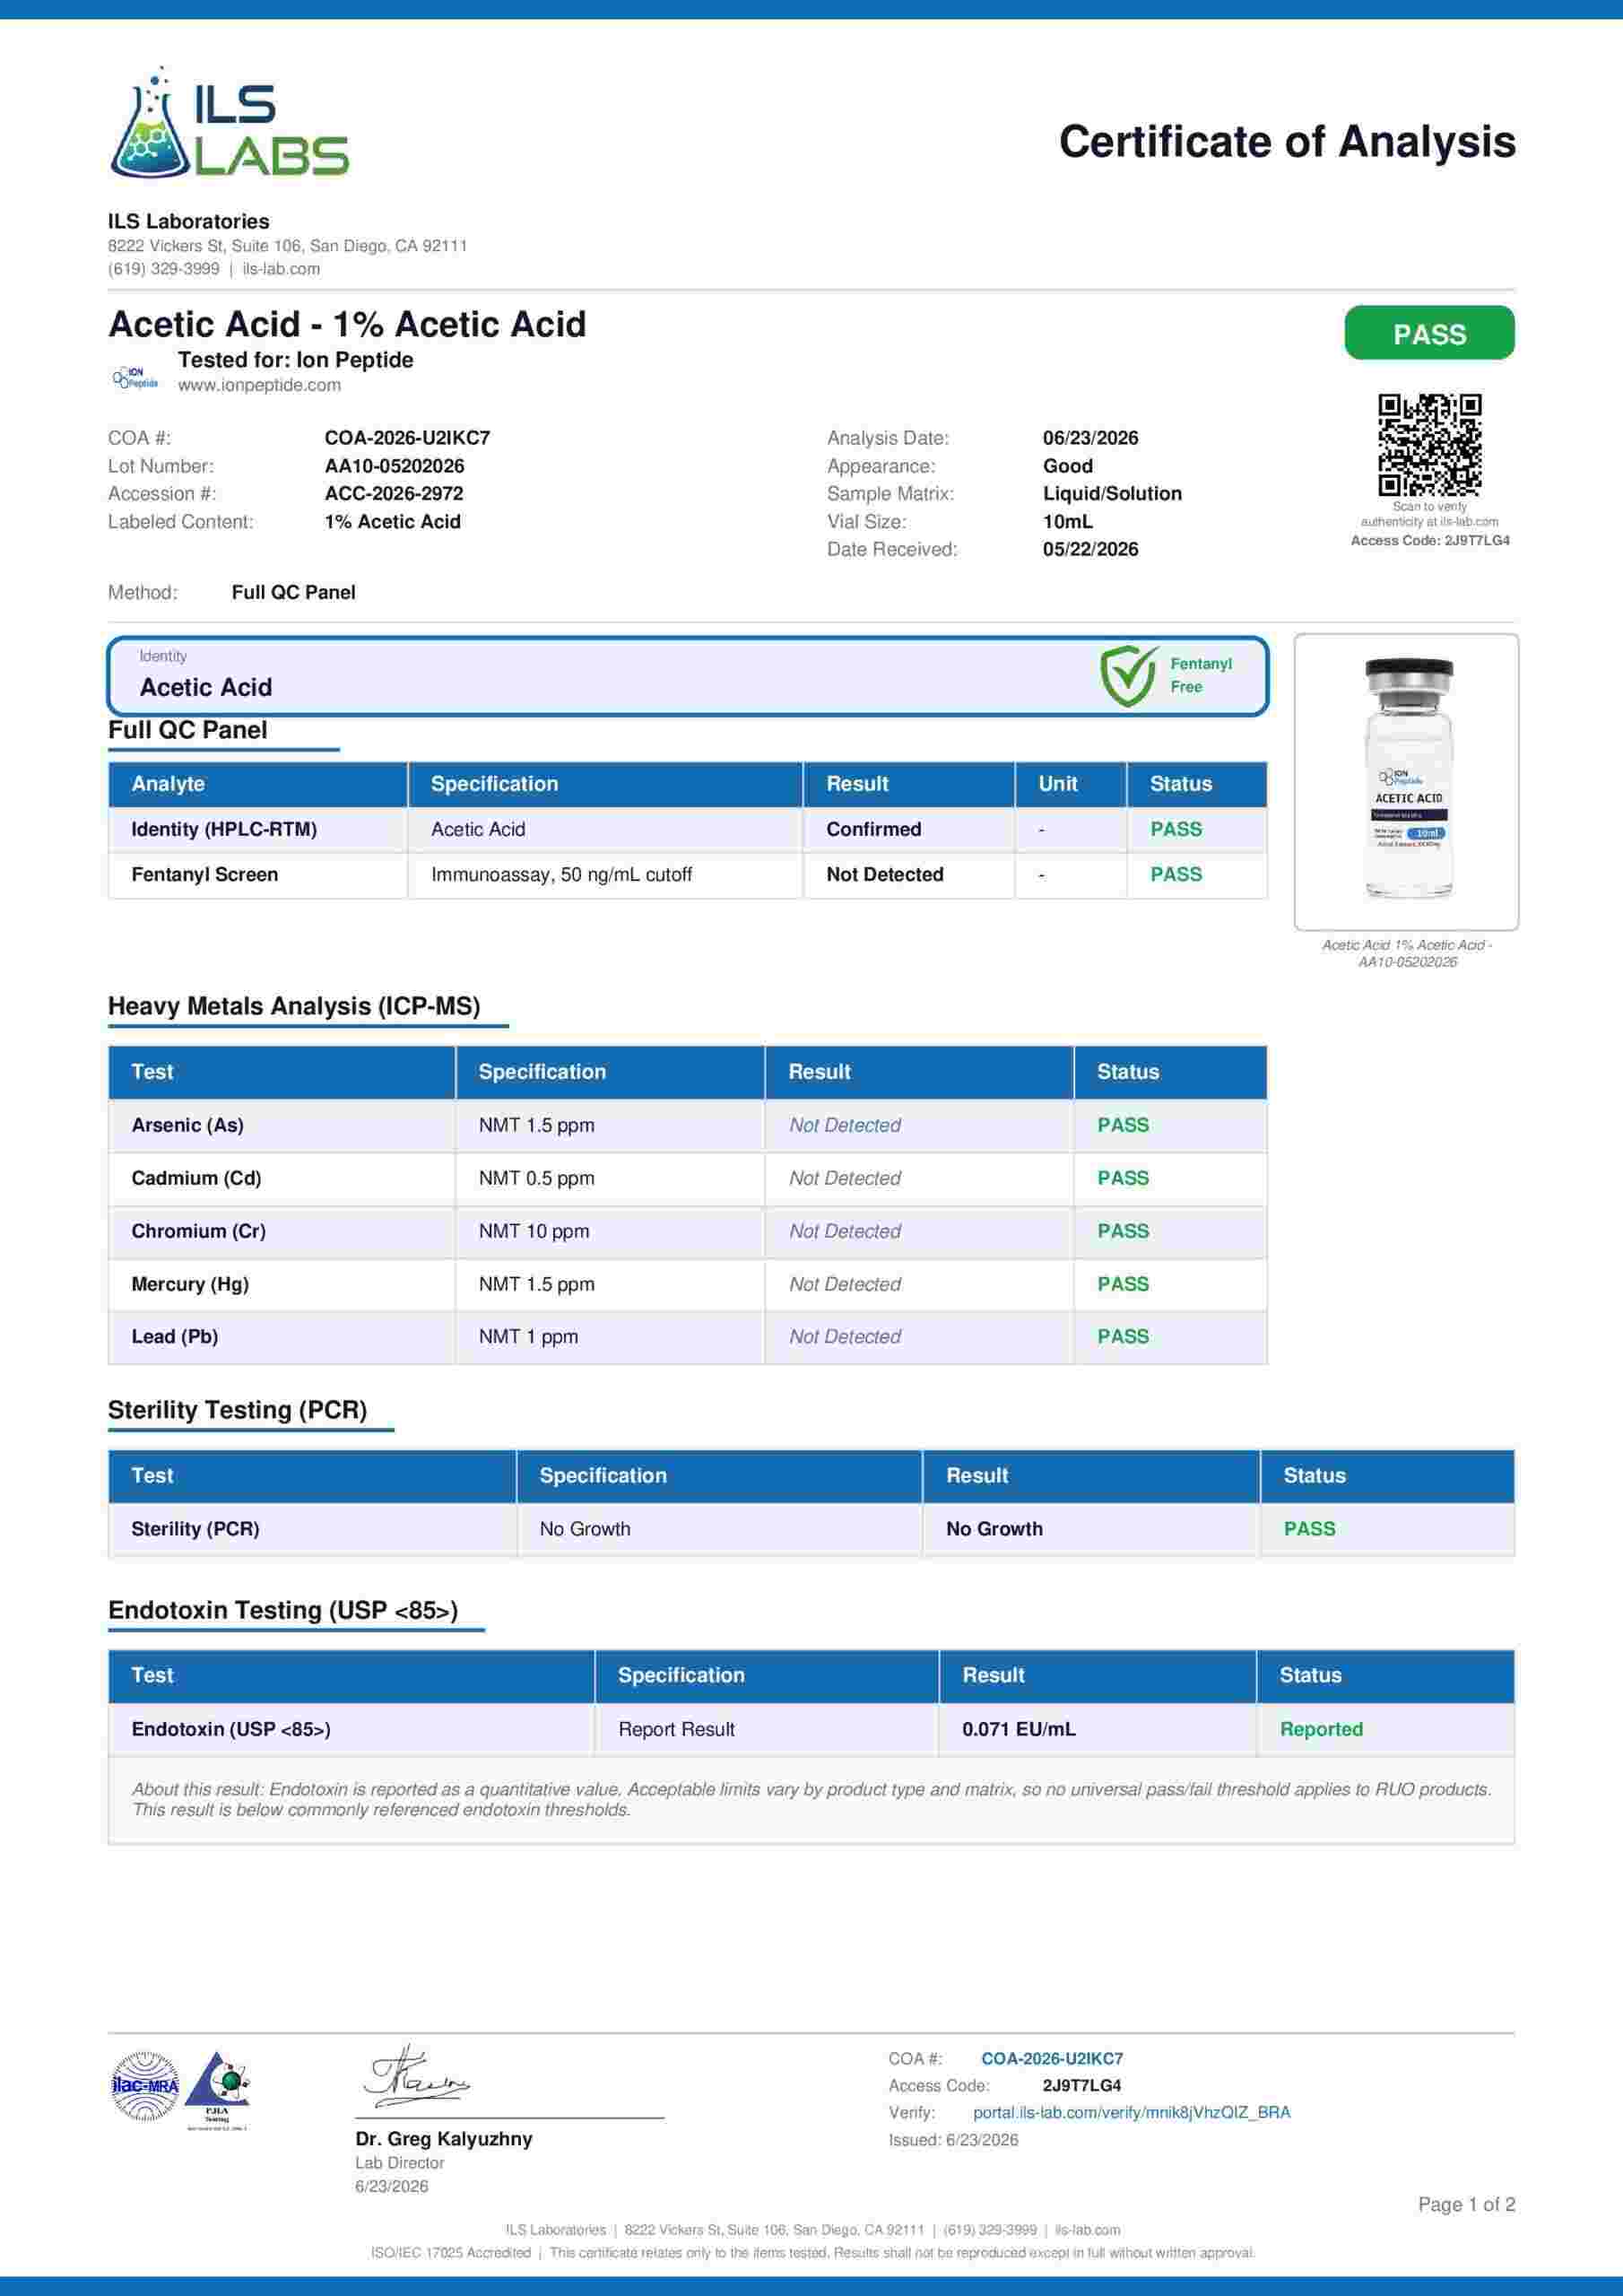
Task: Click 'Heavy Metals Analysis (ICP-MS)' heading
Action: [294, 1006]
